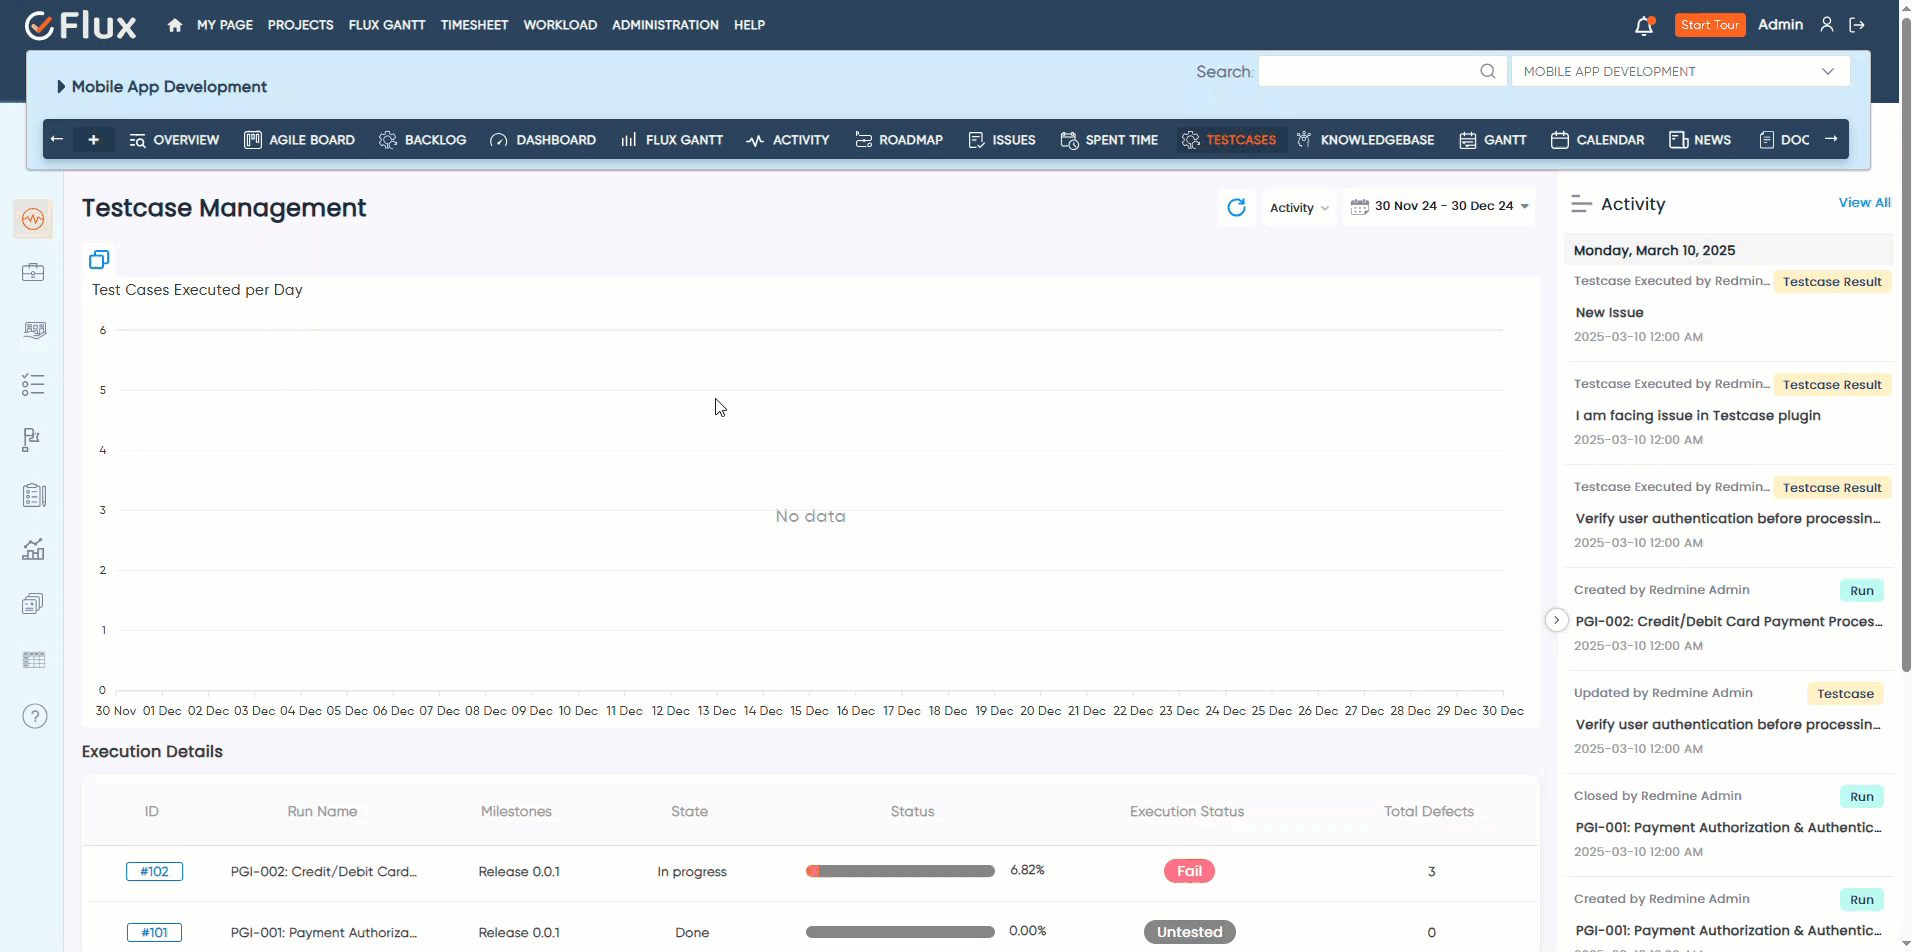Open the chart statistics sidebar icon
Image resolution: width=1912 pixels, height=952 pixels.
(x=33, y=549)
